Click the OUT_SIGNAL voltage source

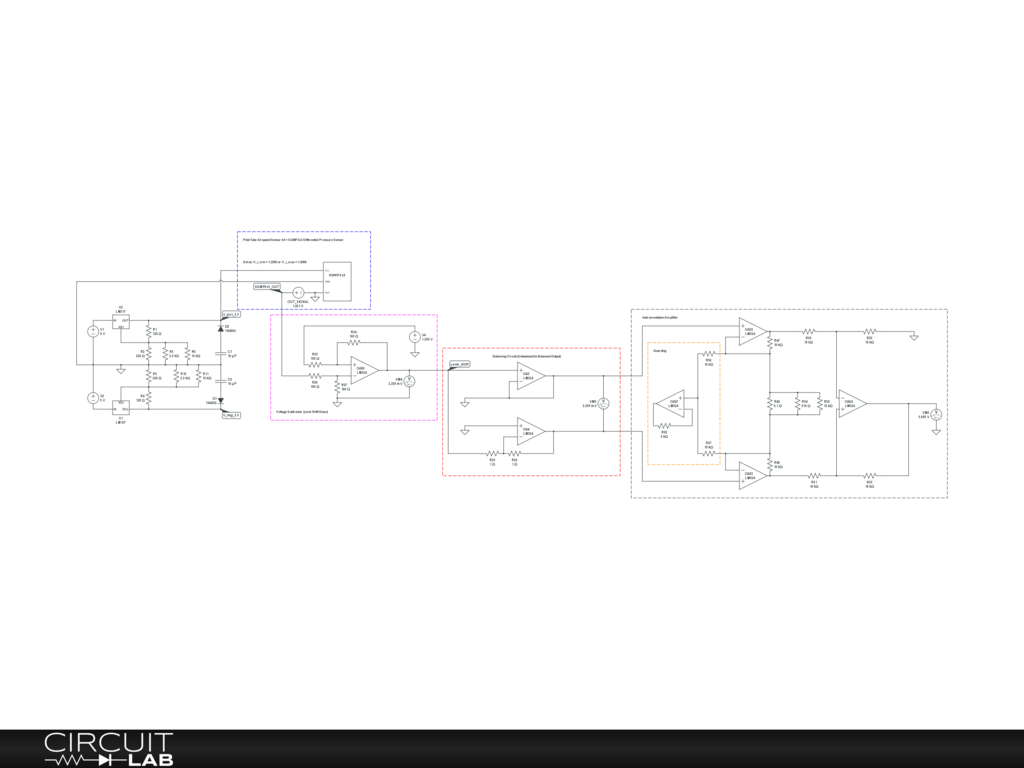[297, 292]
